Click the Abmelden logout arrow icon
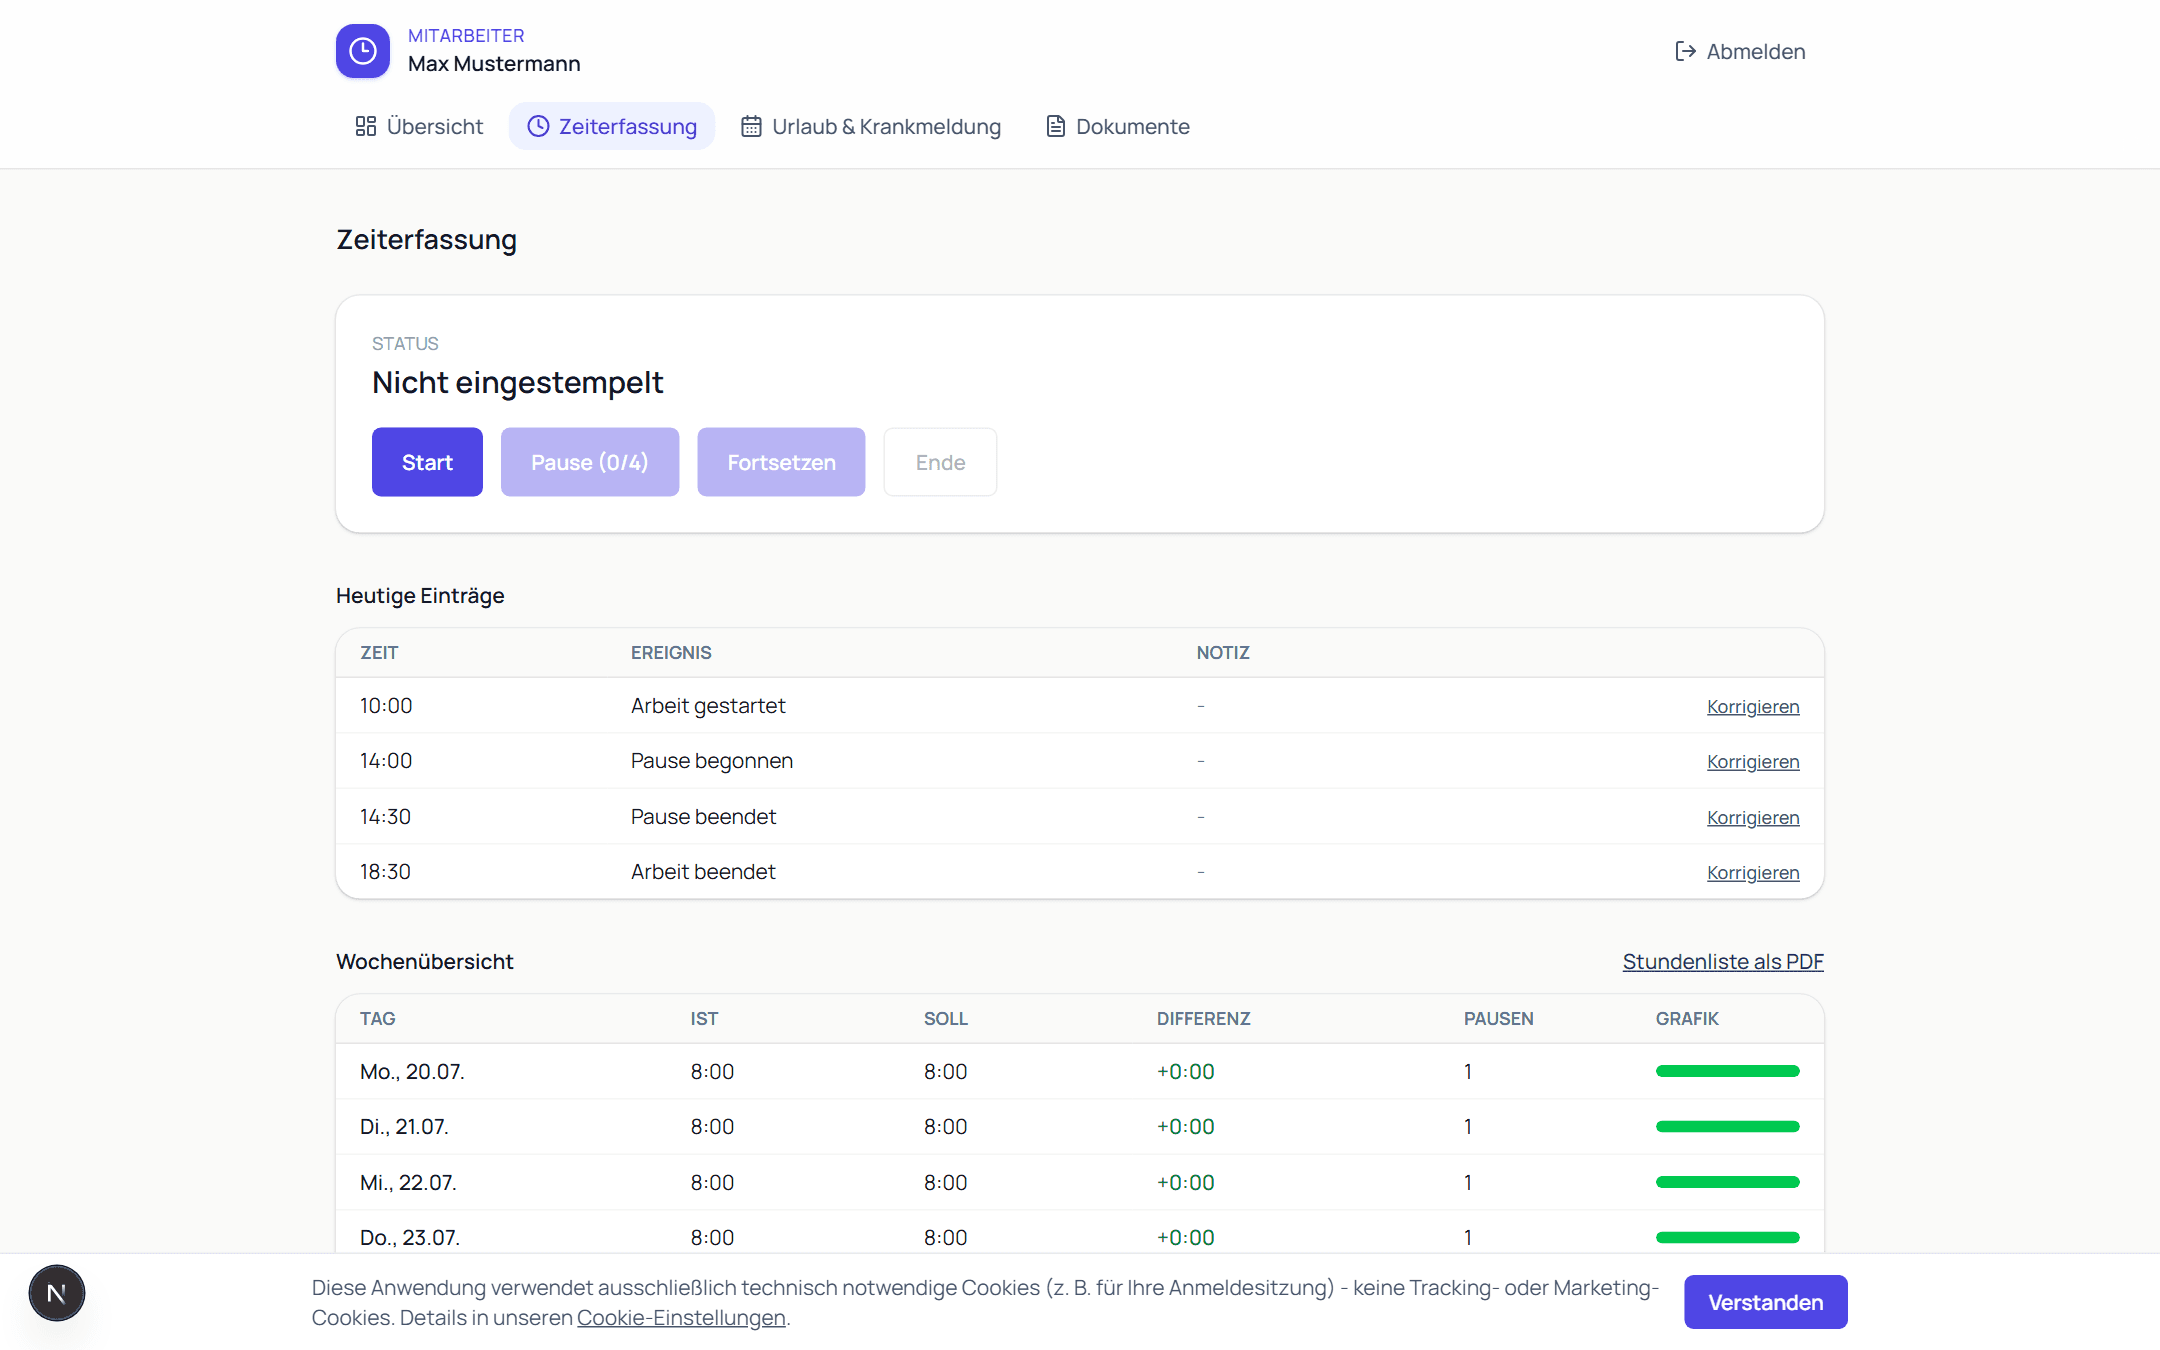Screen dimensions: 2160x1350 coord(1685,51)
